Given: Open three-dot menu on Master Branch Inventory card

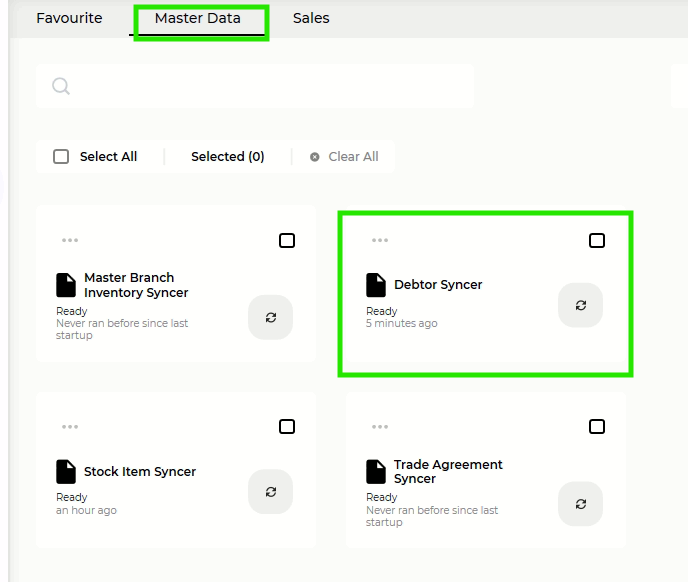Looking at the screenshot, I should click(x=70, y=240).
